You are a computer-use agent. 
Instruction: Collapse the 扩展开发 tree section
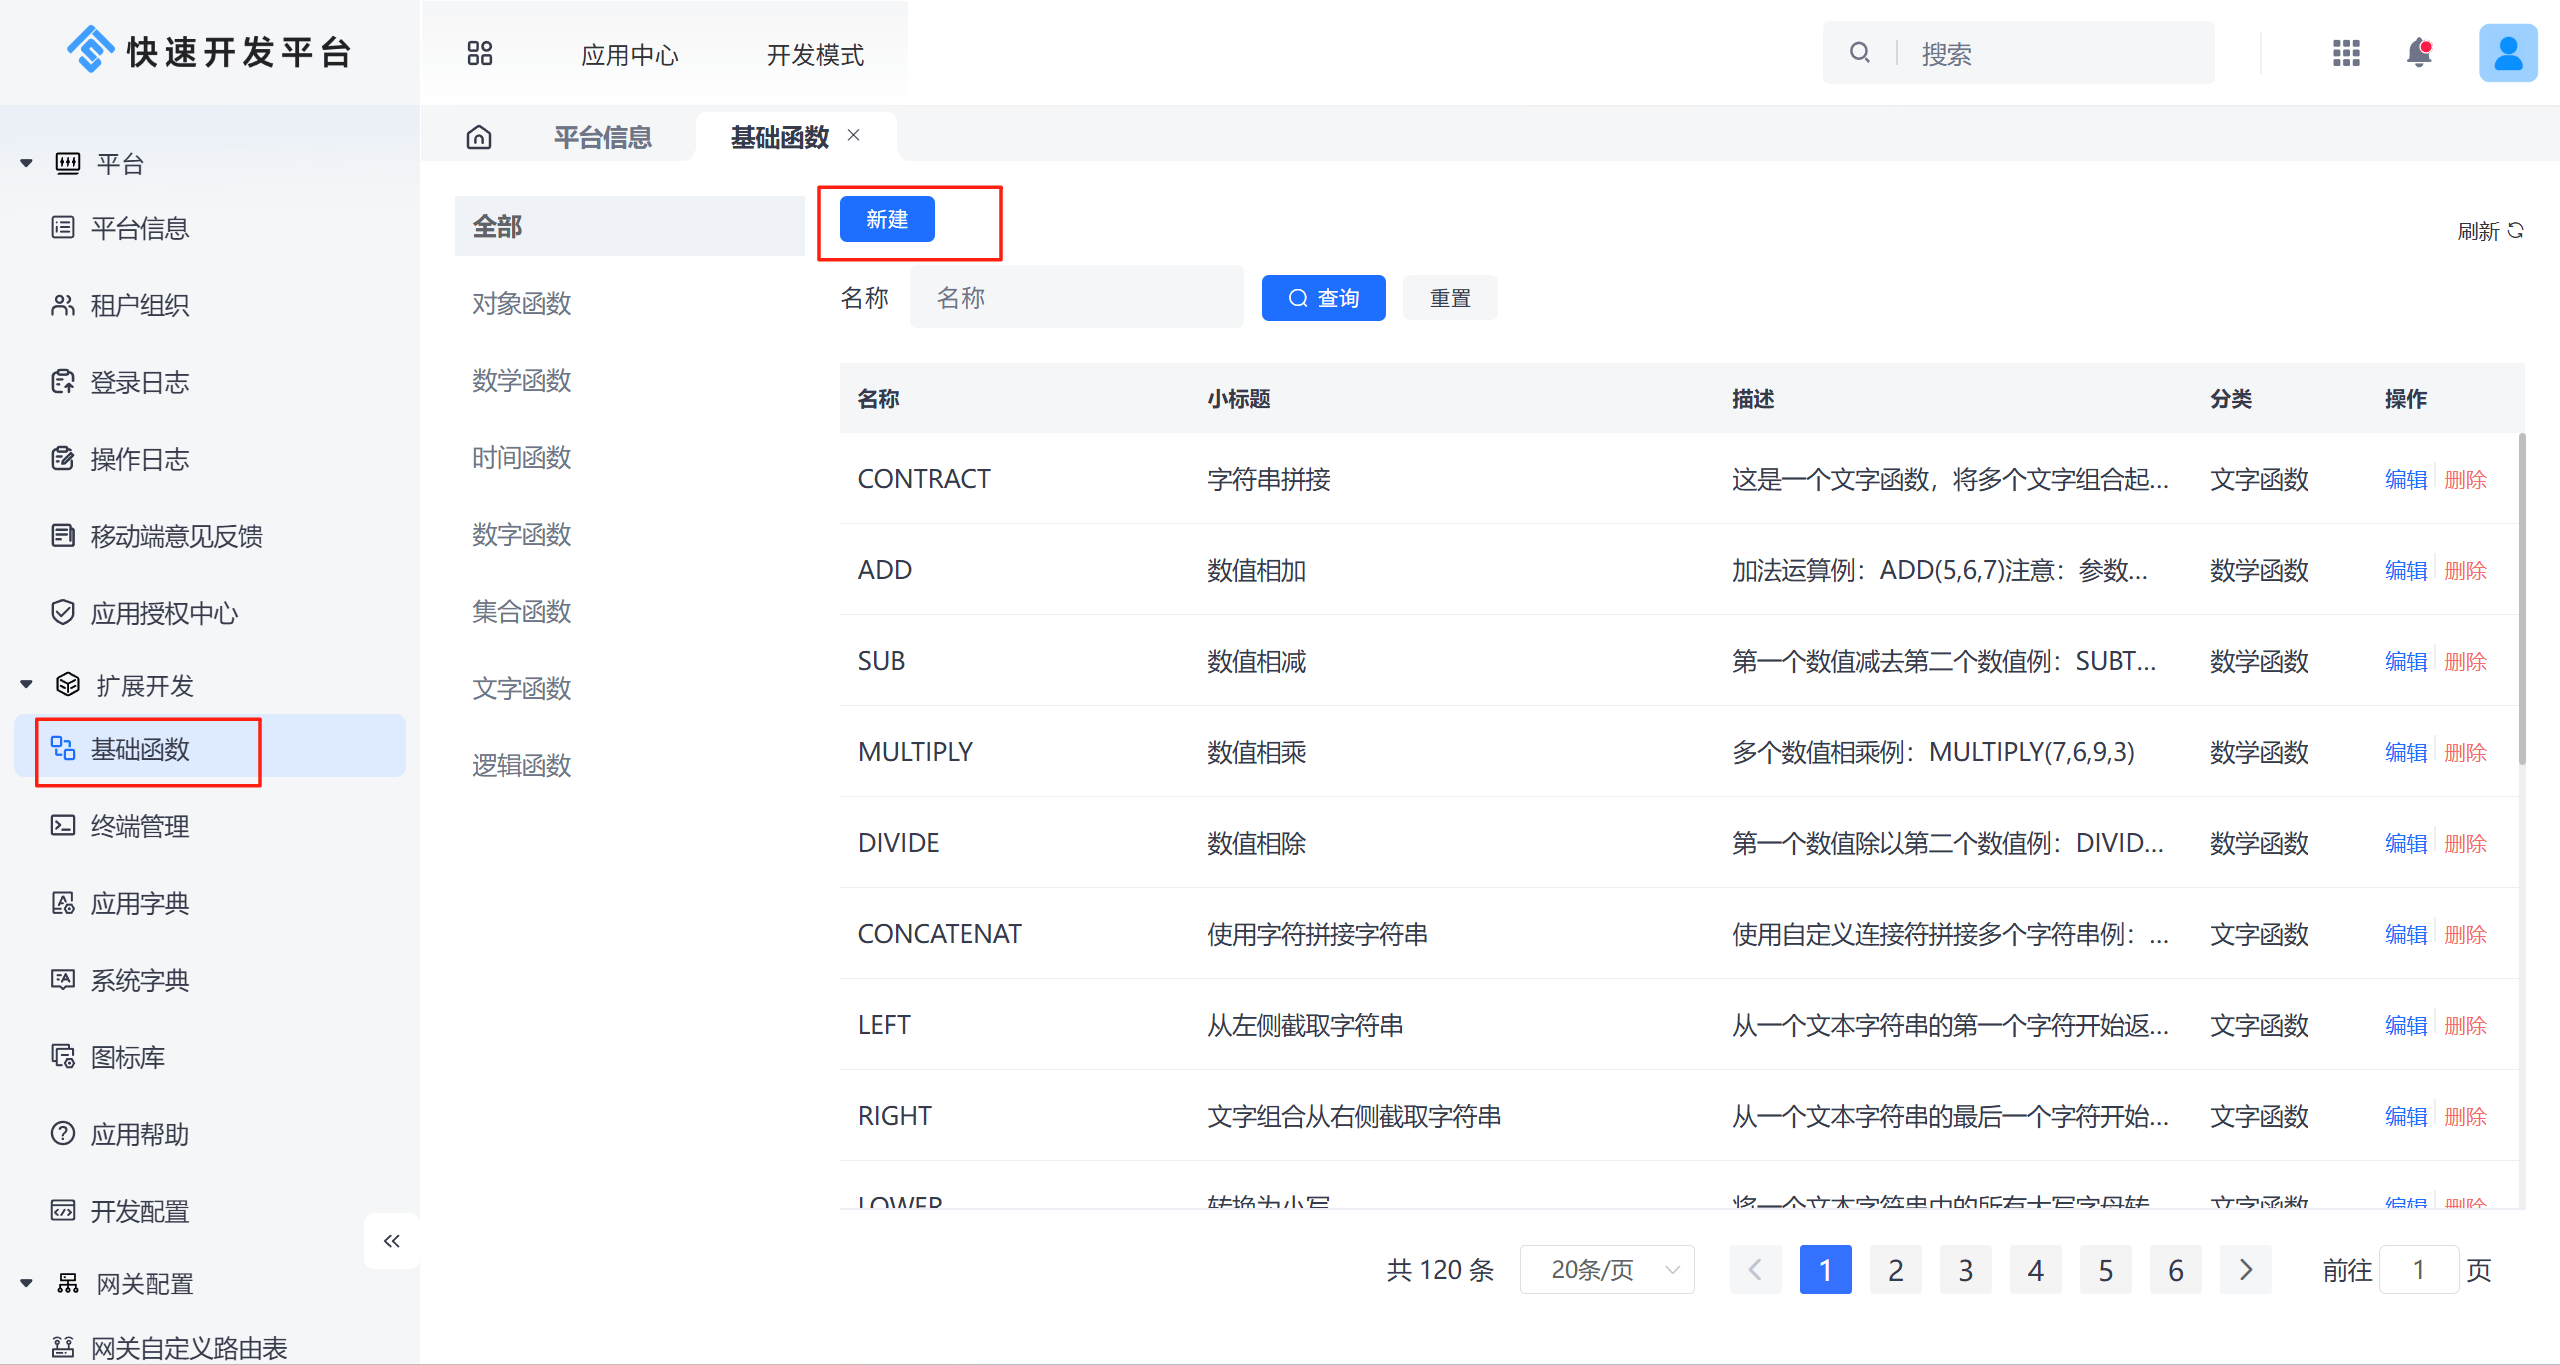click(27, 685)
